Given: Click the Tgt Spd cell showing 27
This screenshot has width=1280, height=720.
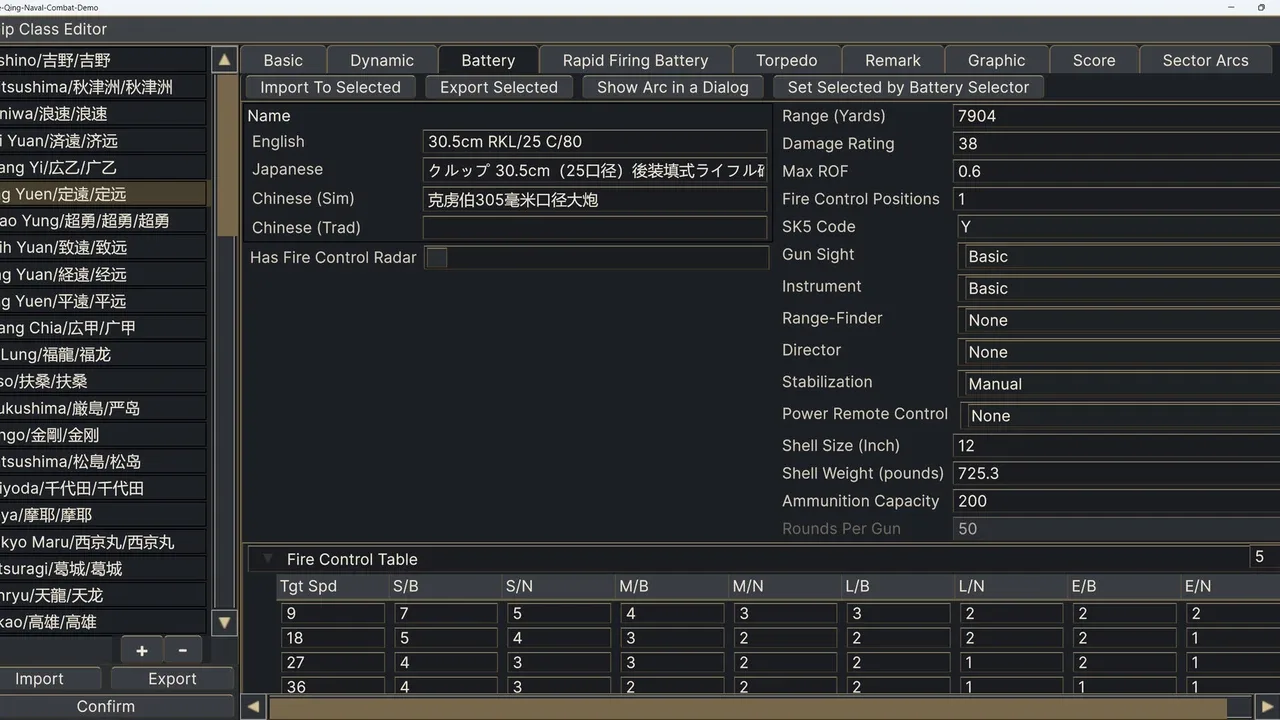Looking at the screenshot, I should pos(332,662).
